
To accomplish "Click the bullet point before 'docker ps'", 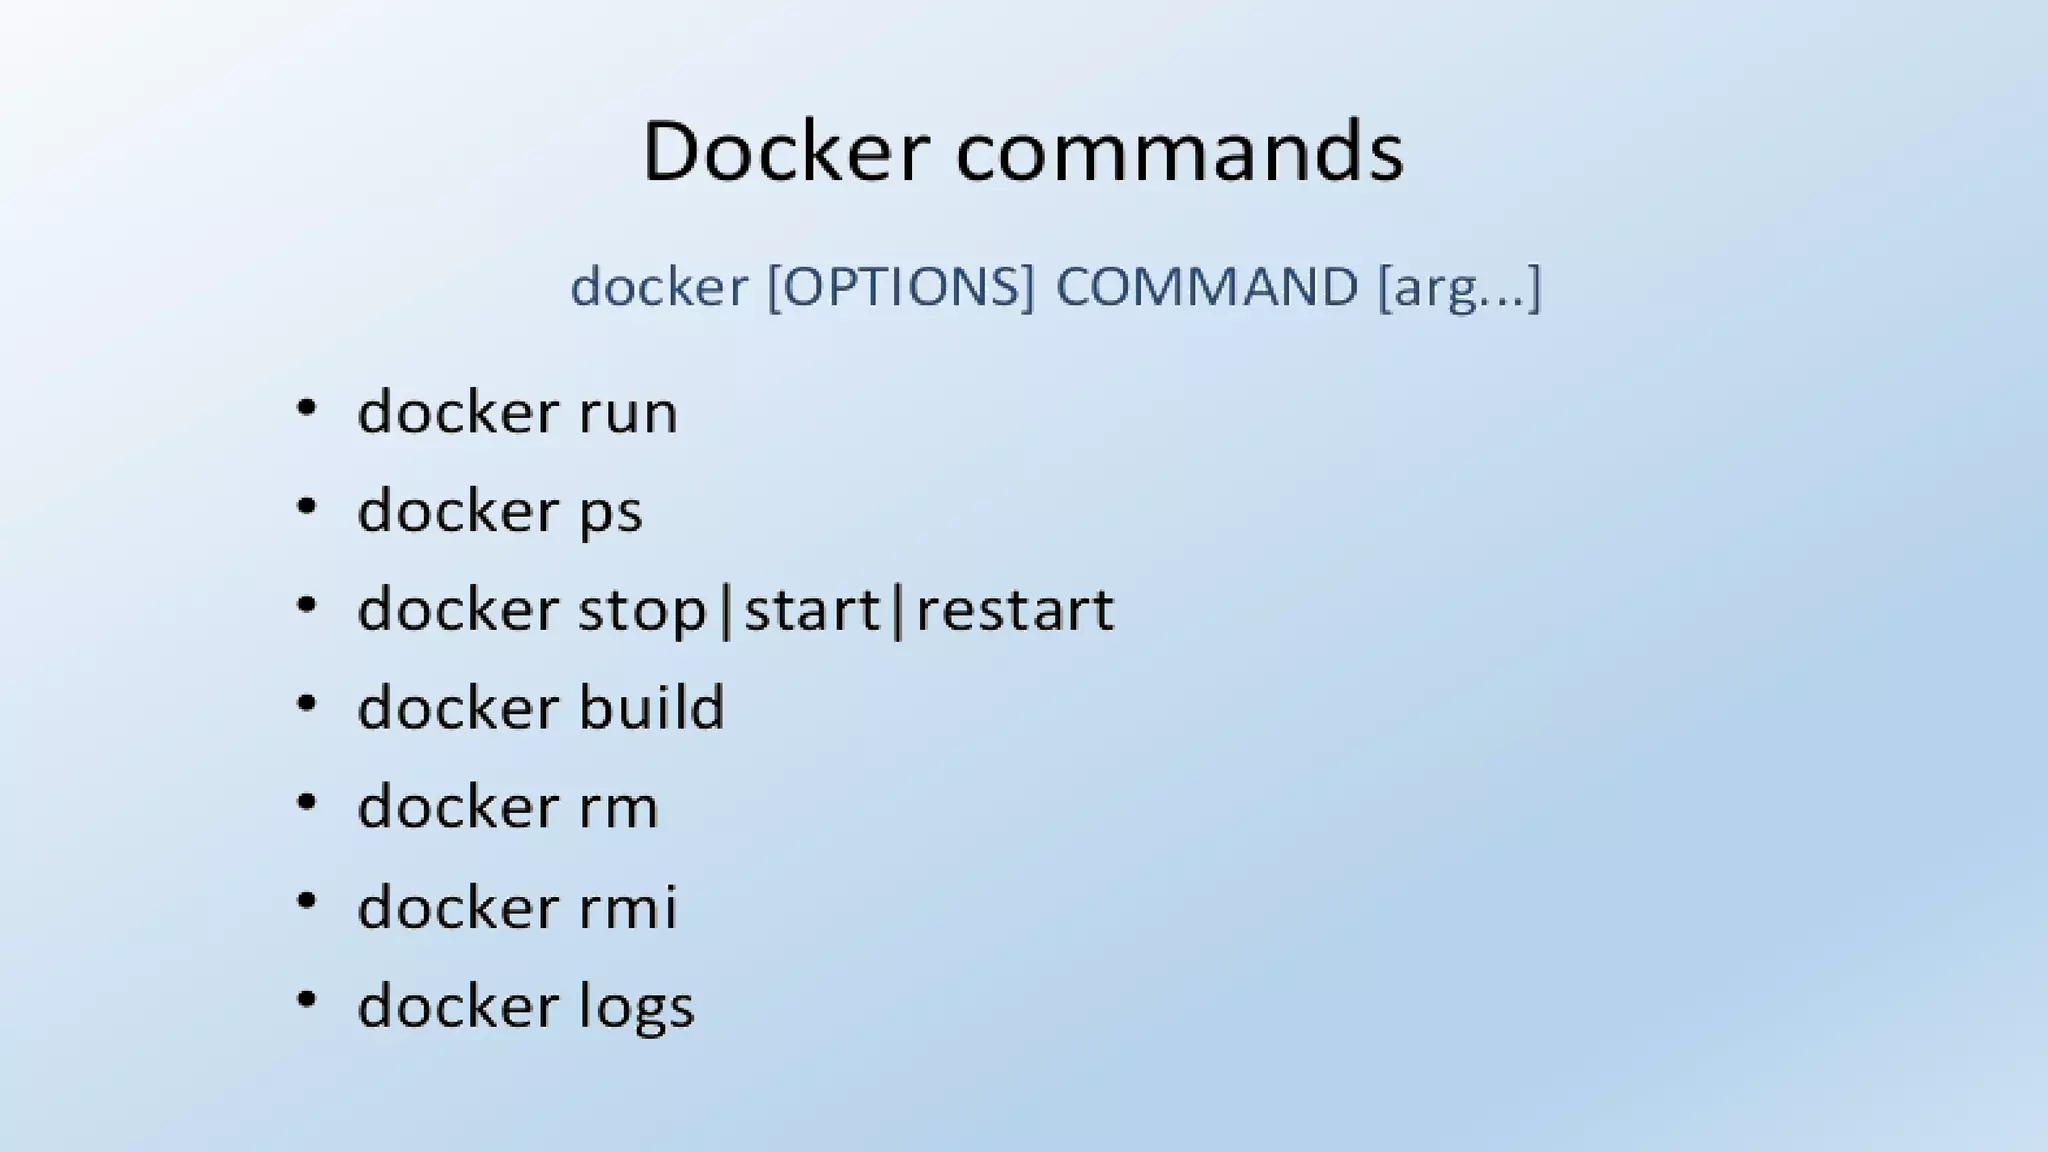I will pyautogui.click(x=307, y=506).
